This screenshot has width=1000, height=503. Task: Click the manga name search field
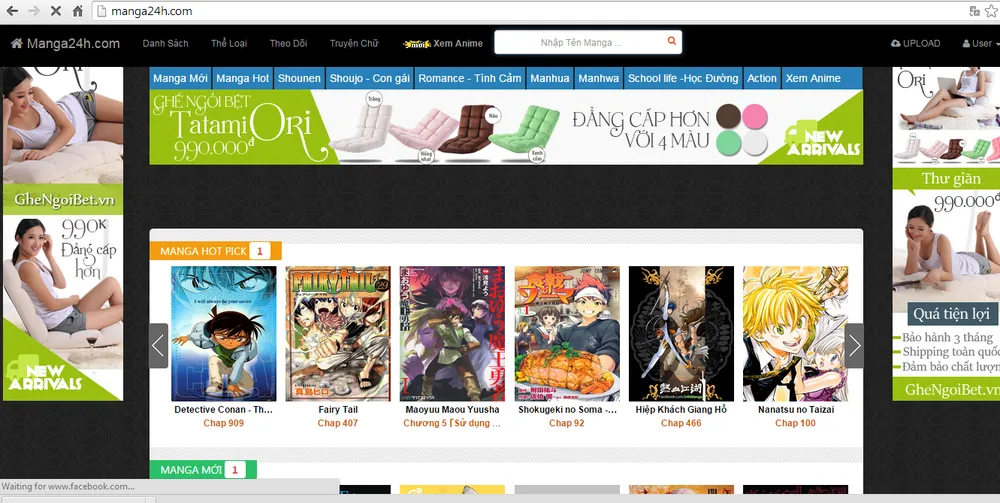(x=580, y=42)
